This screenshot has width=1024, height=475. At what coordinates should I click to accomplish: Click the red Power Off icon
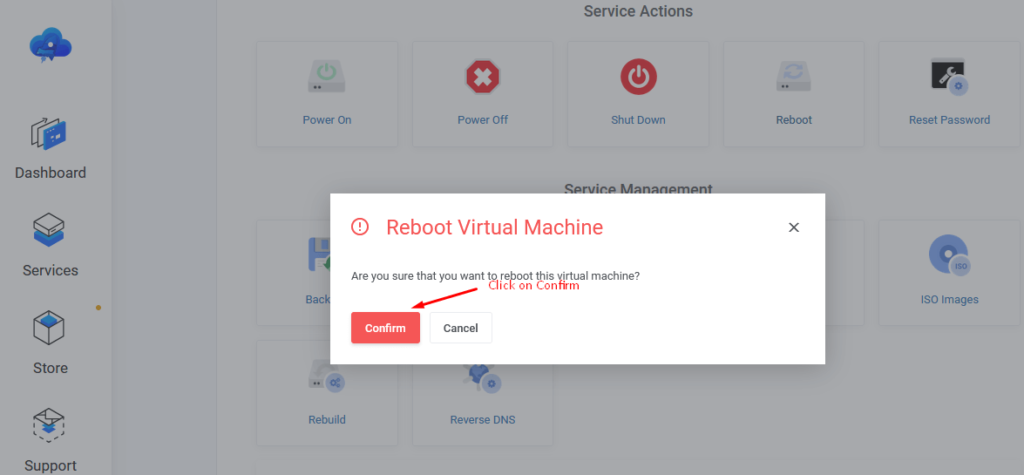pos(482,77)
